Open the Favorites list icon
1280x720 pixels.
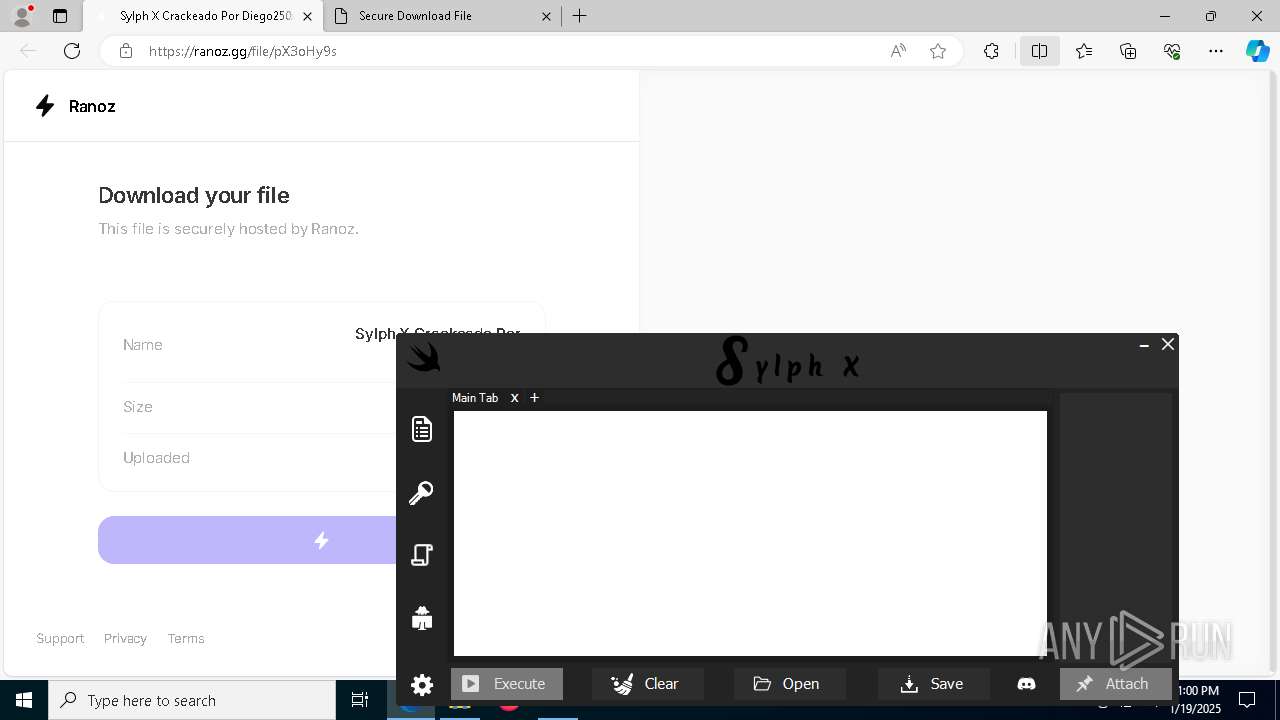(1084, 51)
